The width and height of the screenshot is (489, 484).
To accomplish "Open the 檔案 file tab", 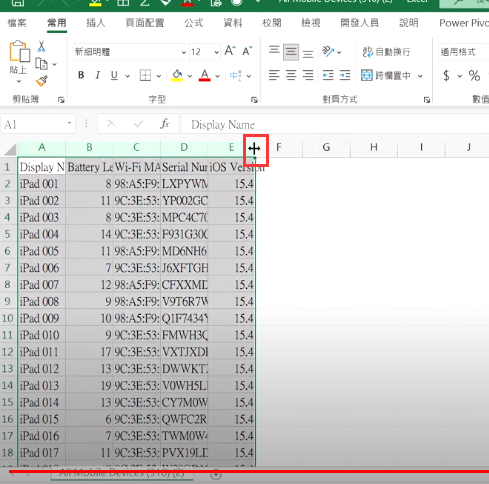I will (17, 23).
